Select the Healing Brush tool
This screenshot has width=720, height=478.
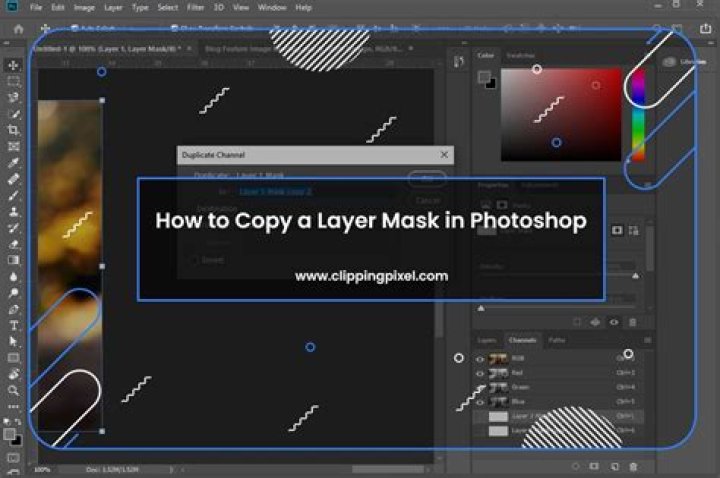pyautogui.click(x=13, y=179)
